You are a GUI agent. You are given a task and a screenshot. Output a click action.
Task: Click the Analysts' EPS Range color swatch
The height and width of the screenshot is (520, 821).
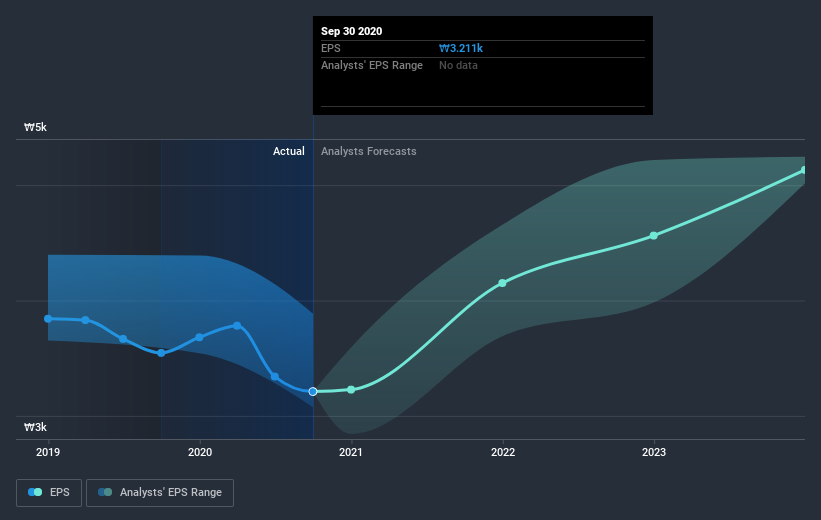click(x=105, y=492)
